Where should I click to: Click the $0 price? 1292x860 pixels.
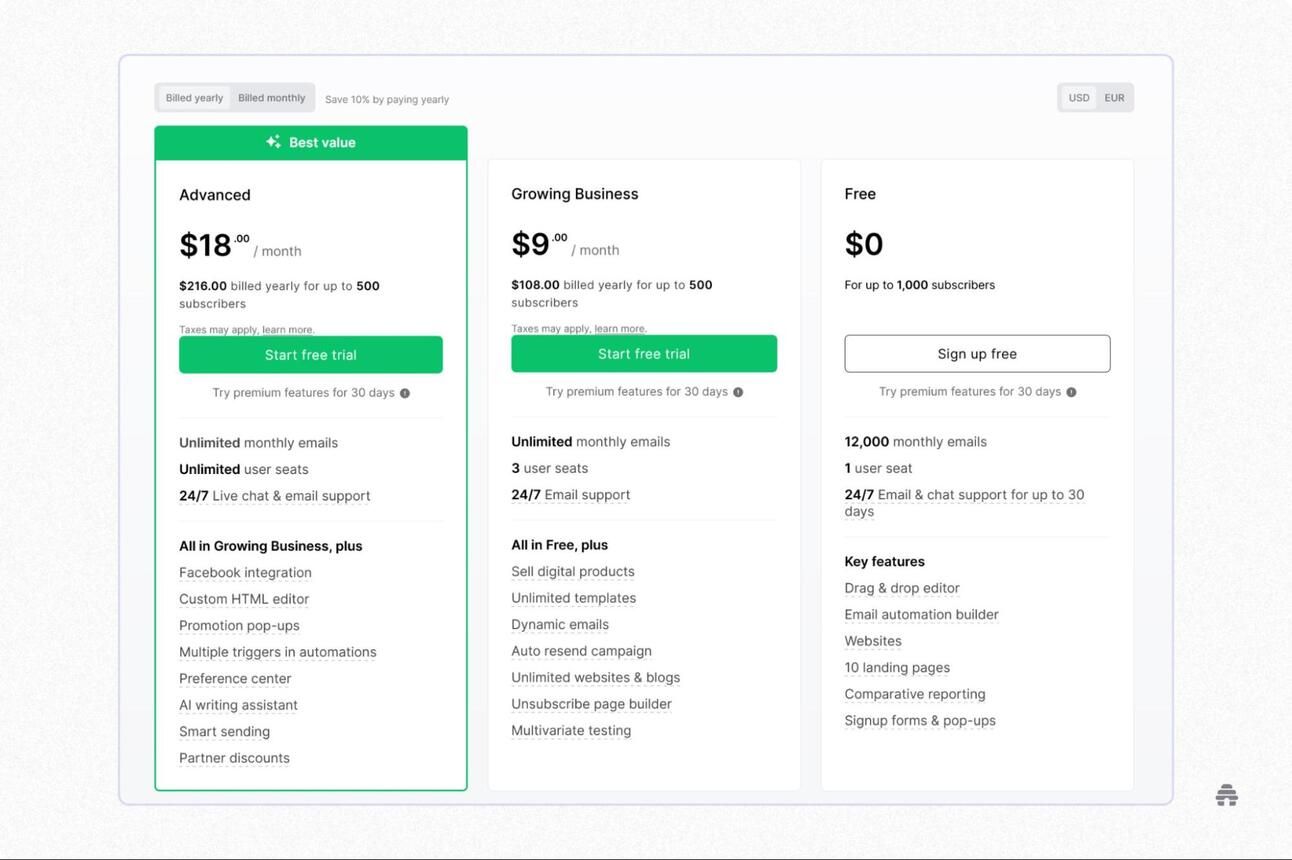coord(864,244)
